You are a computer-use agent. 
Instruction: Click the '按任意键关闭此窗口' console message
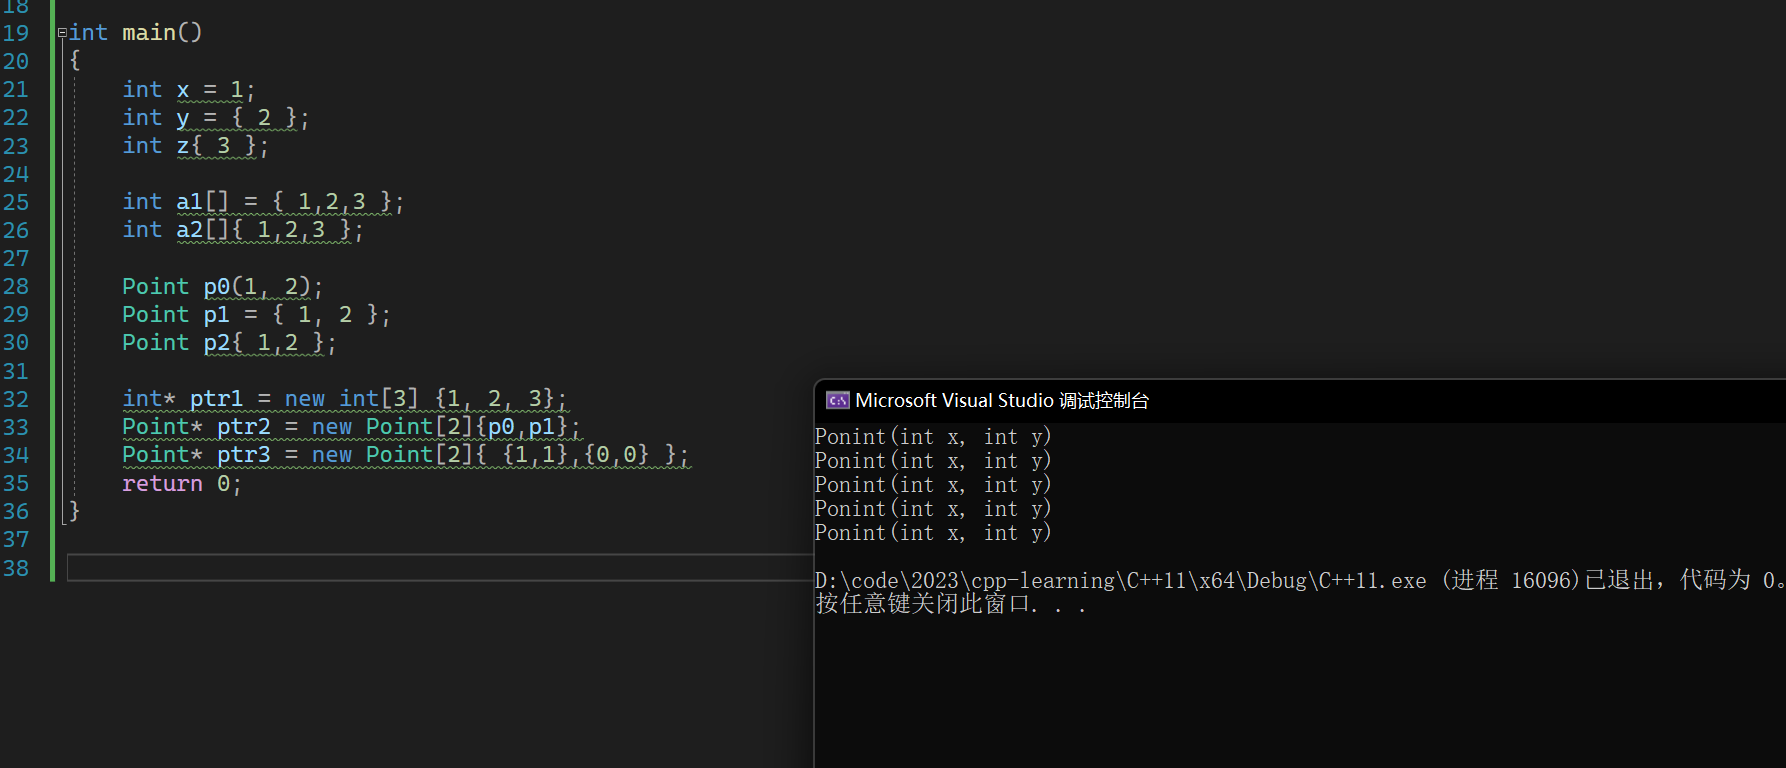click(950, 605)
